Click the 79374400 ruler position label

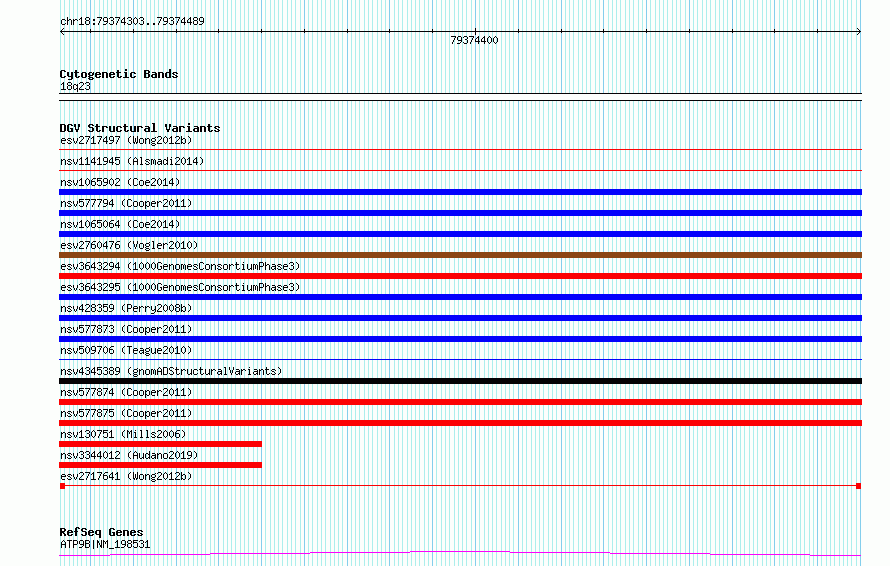click(x=475, y=40)
